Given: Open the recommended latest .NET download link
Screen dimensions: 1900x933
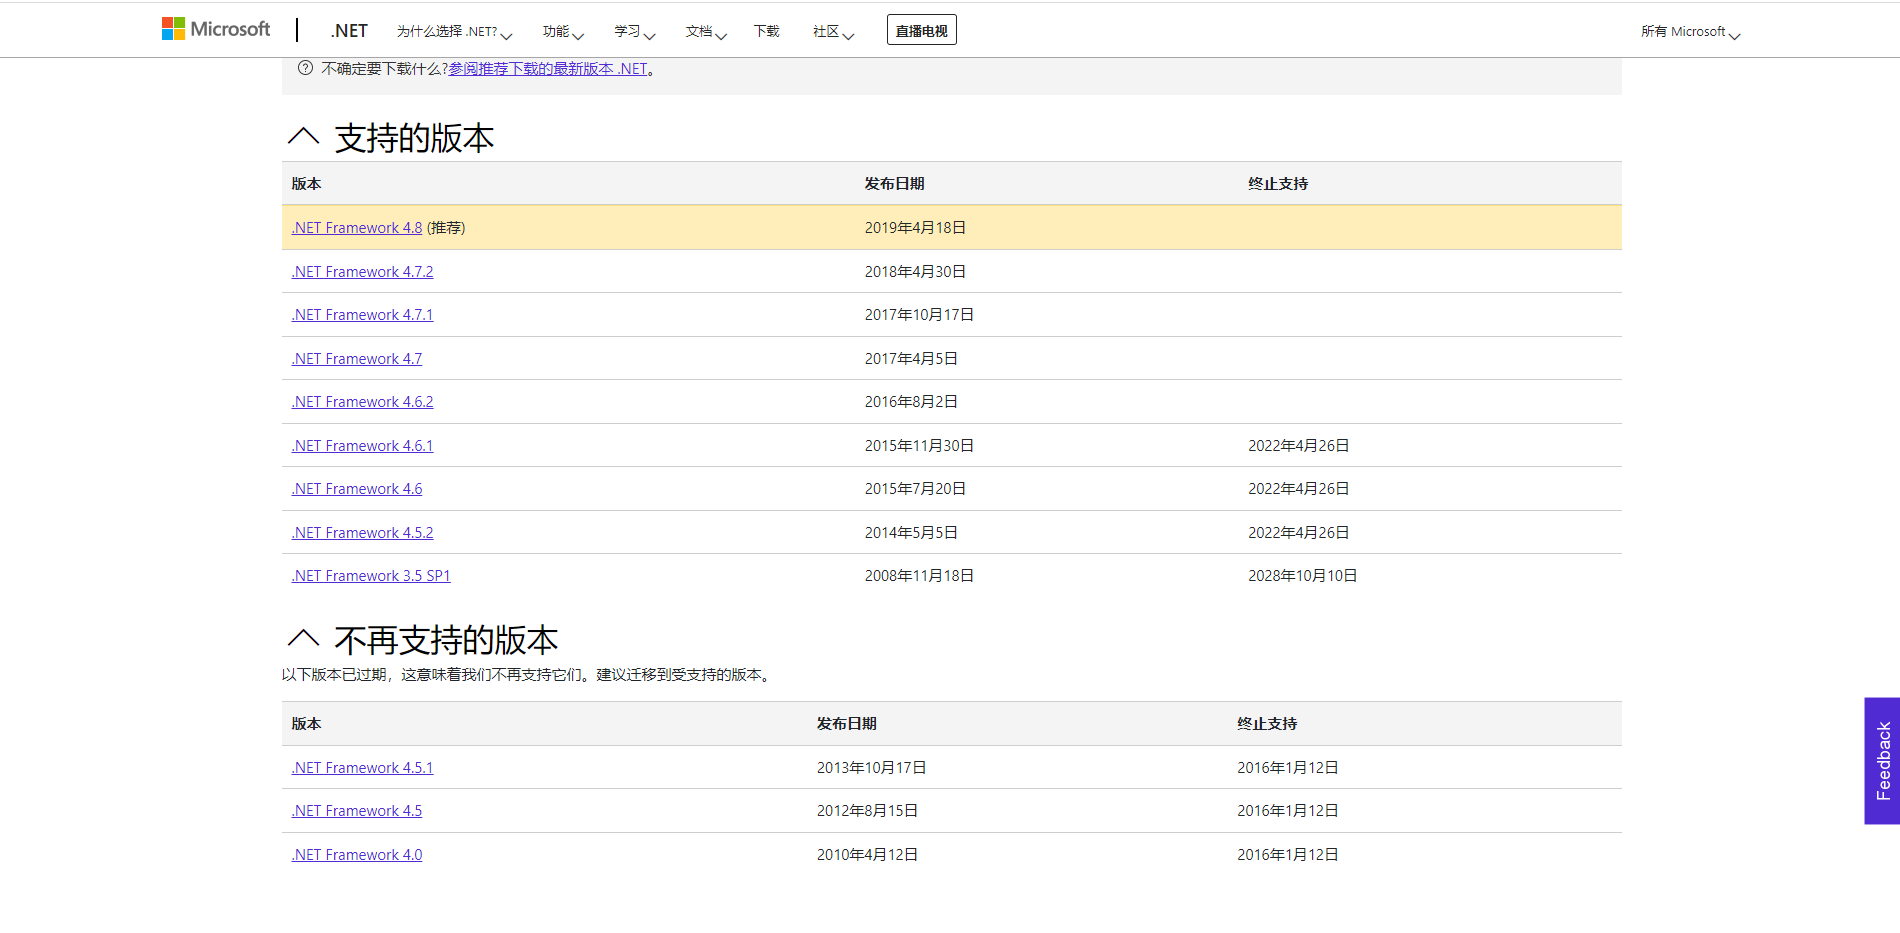Looking at the screenshot, I should pyautogui.click(x=548, y=69).
